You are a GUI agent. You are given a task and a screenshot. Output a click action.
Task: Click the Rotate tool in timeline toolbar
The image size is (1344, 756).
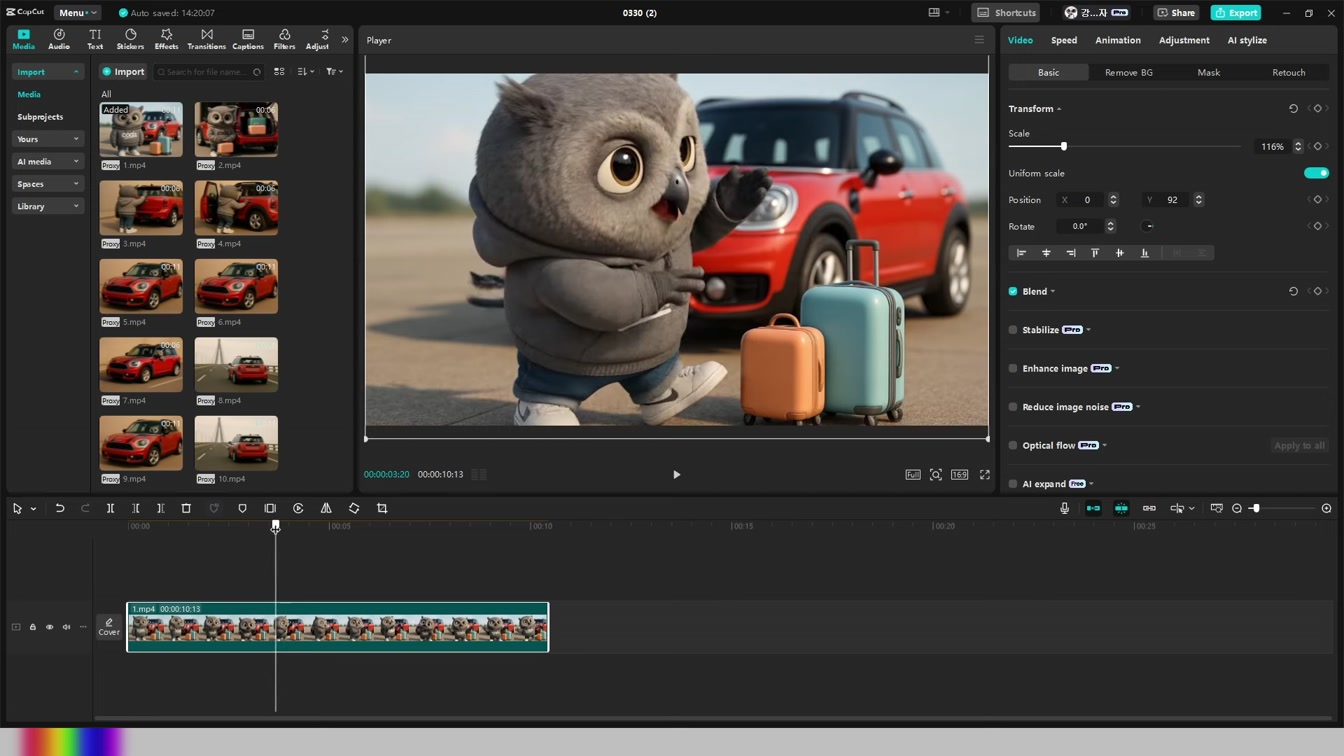[354, 508]
